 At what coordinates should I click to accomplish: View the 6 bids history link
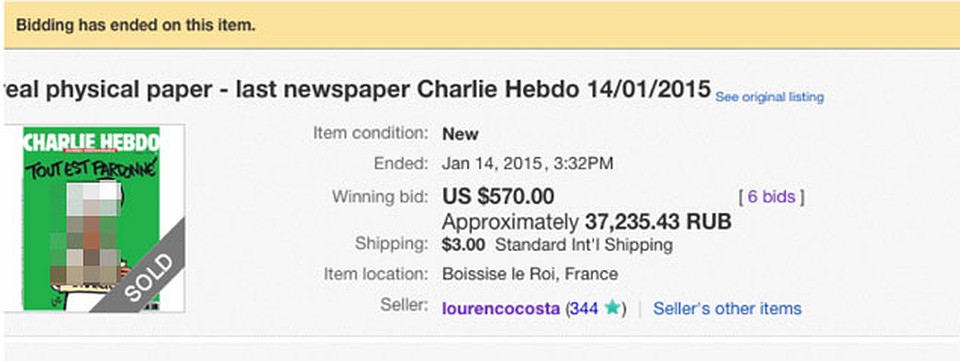tap(771, 197)
